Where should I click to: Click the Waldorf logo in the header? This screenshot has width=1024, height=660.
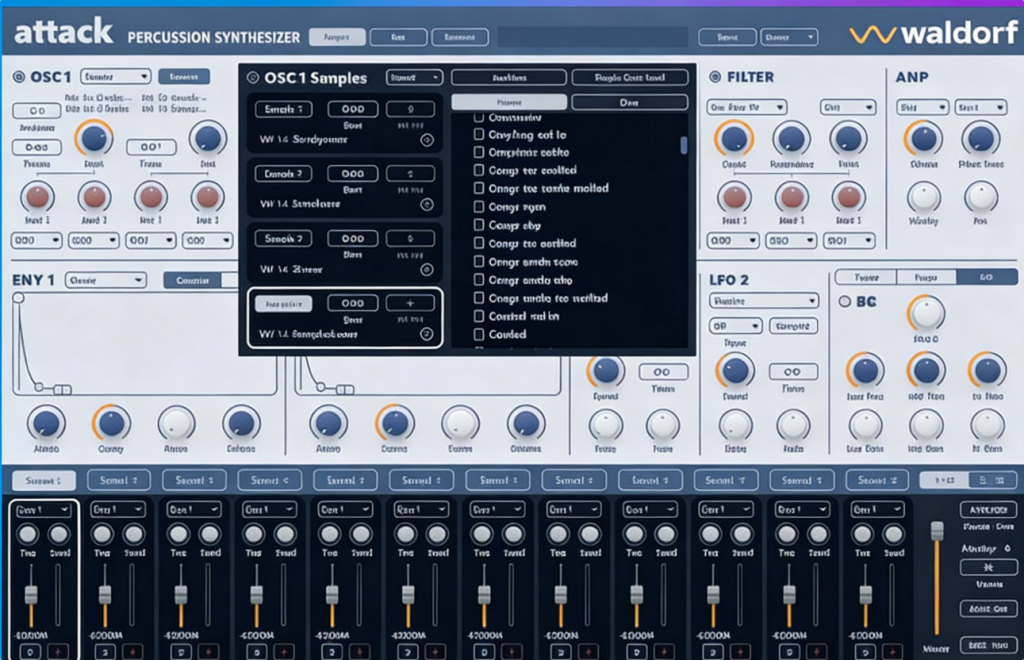tap(933, 33)
